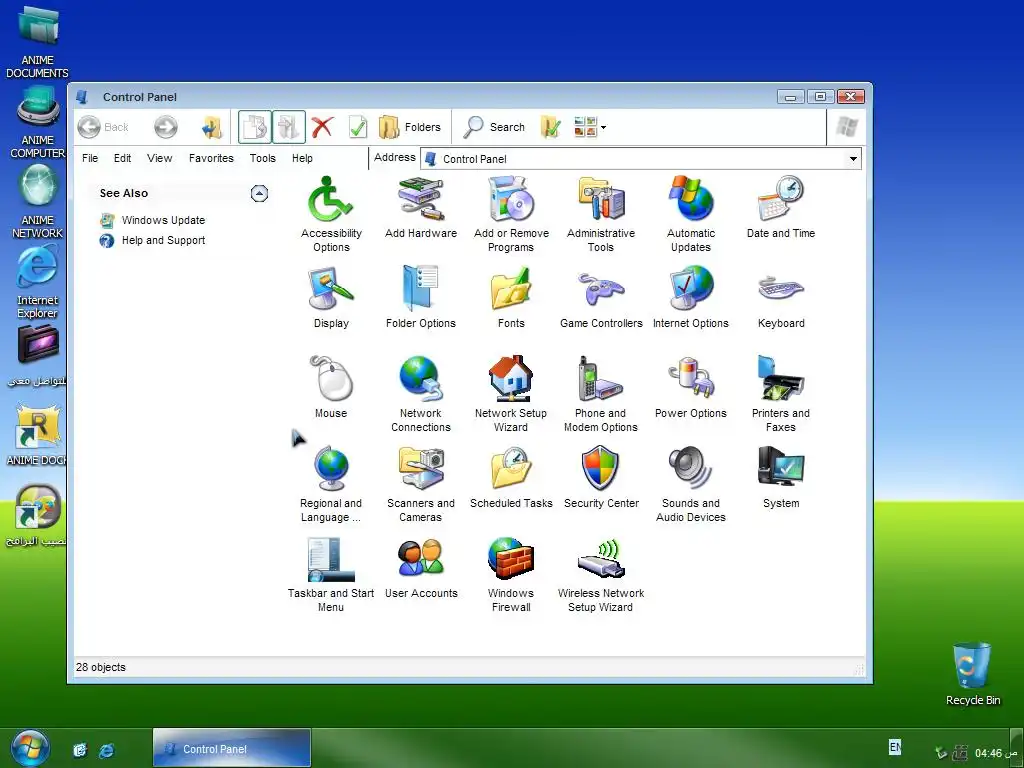Open the Favorites menu
1024x768 pixels.
click(211, 158)
